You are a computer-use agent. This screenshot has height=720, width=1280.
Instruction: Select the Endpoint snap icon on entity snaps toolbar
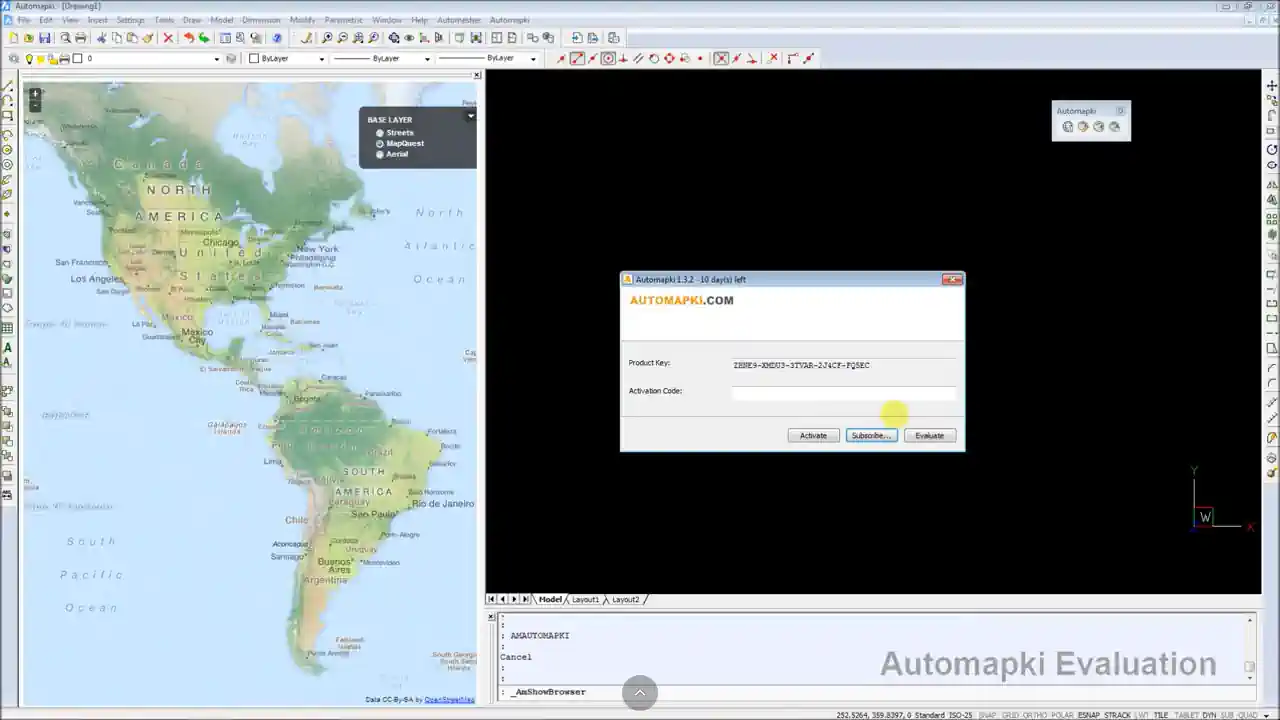click(x=577, y=58)
